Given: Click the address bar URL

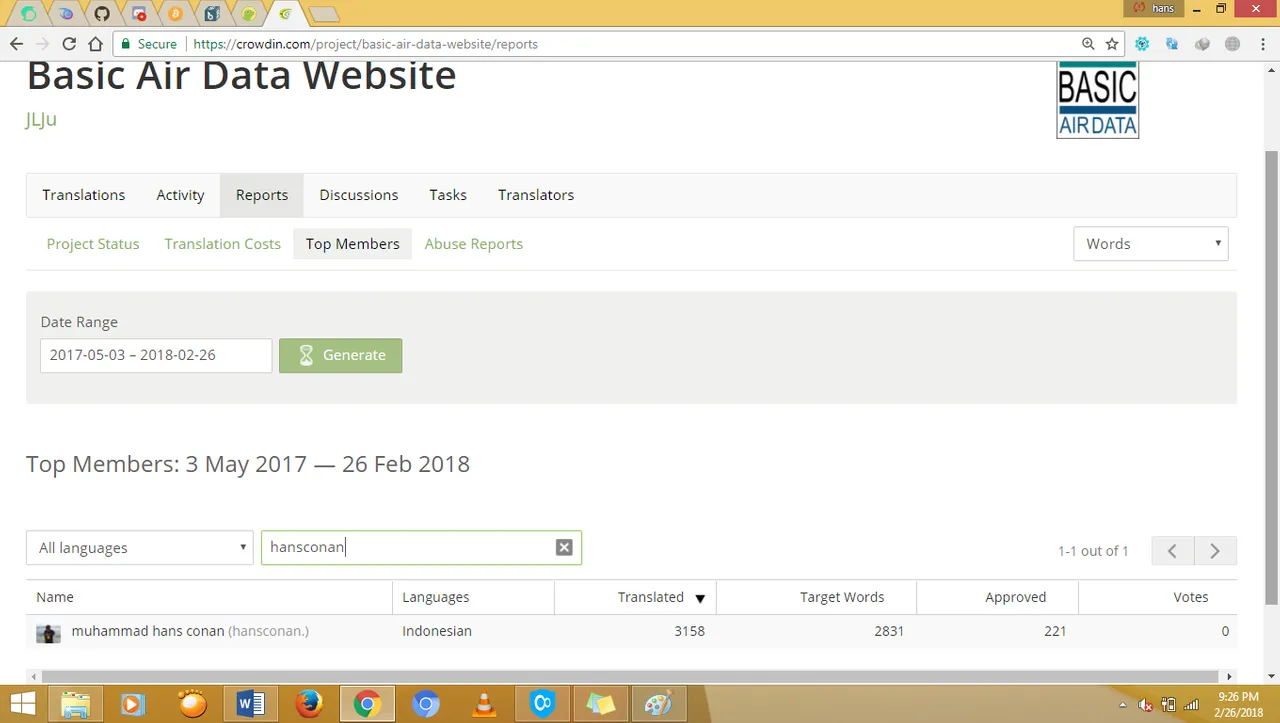Looking at the screenshot, I should tap(365, 44).
